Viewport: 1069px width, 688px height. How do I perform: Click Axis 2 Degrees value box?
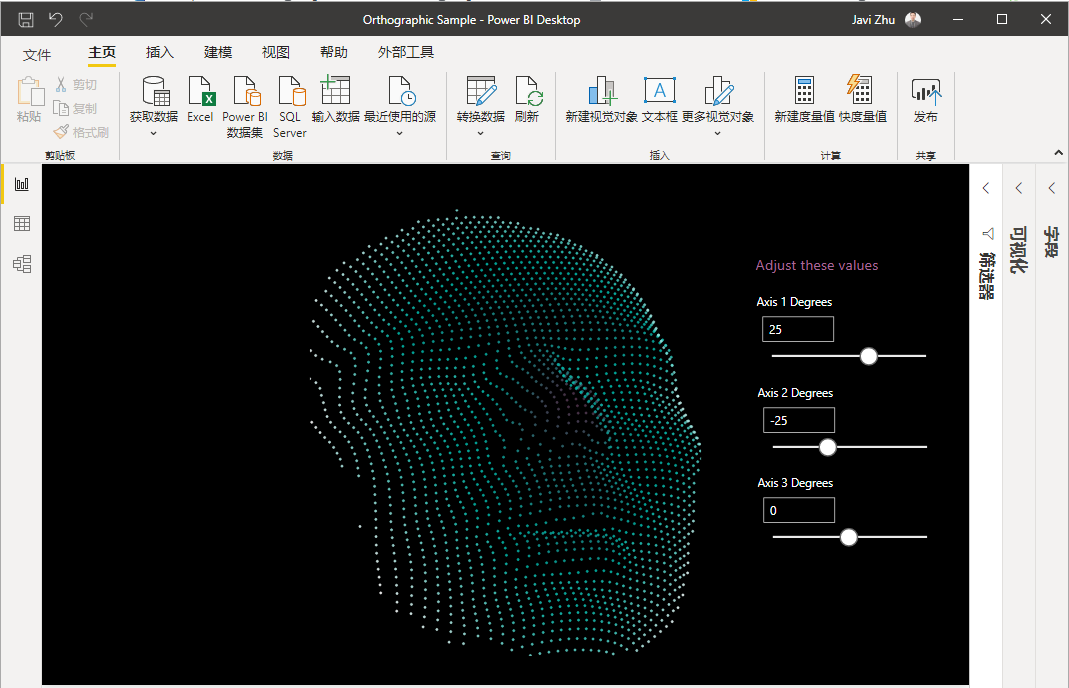(799, 420)
